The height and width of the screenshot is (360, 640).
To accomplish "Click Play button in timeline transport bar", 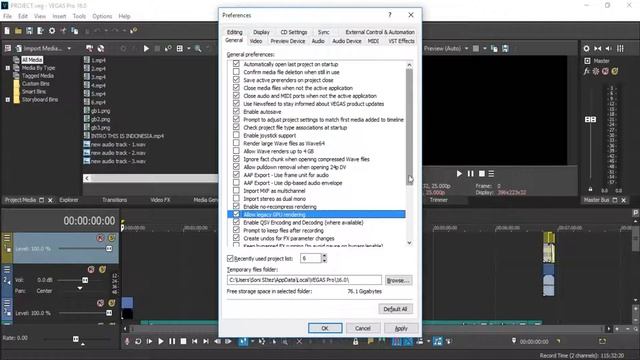I will (161, 341).
